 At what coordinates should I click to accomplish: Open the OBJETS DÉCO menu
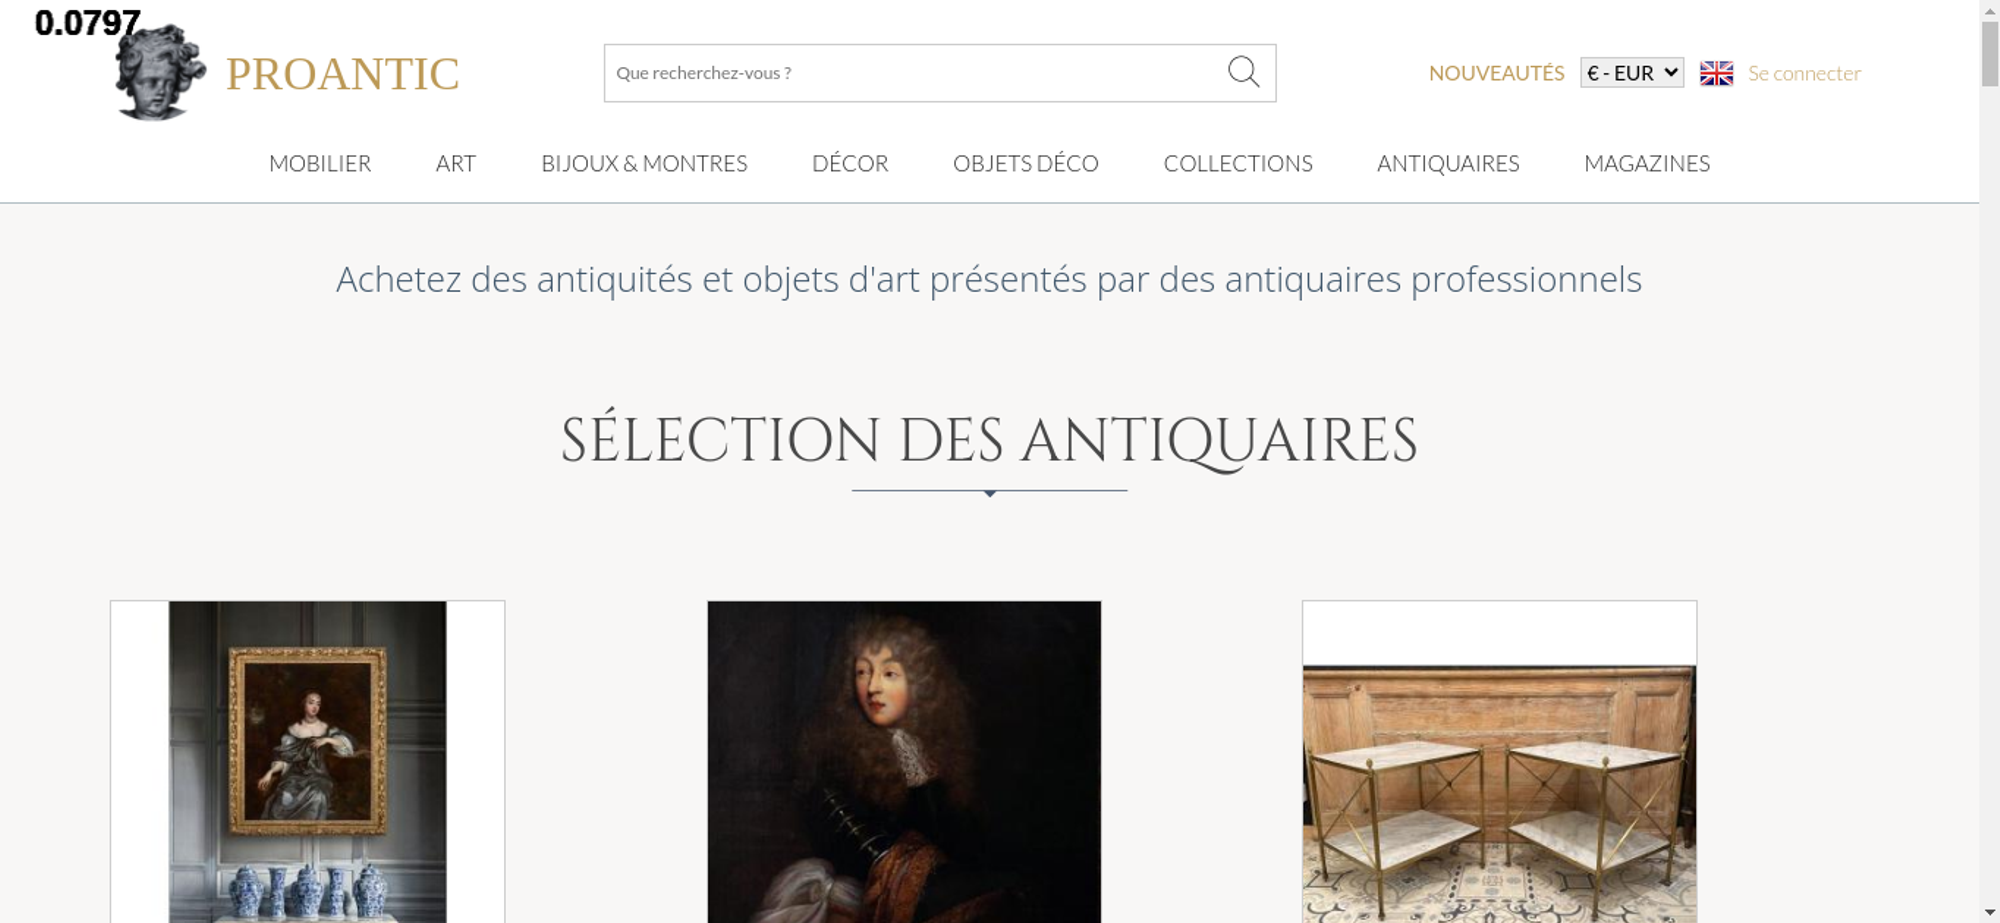pyautogui.click(x=1026, y=163)
